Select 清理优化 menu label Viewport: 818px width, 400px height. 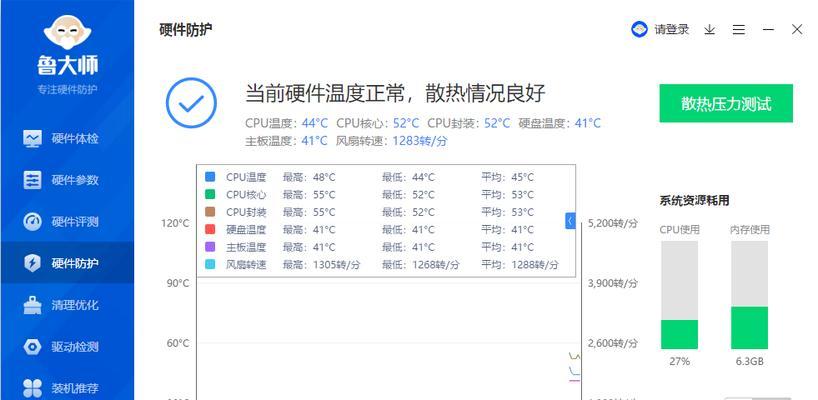[x=75, y=305]
